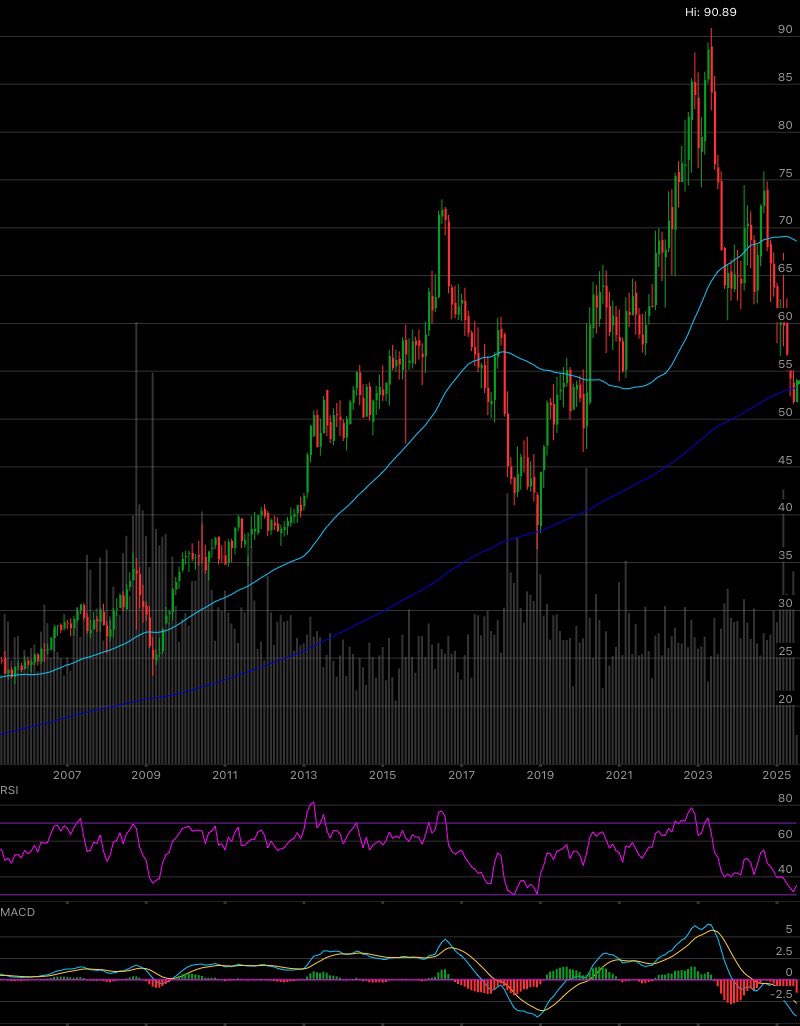Select the 2015 year label on time axis
Screen dimensions: 800x1026
(x=383, y=775)
